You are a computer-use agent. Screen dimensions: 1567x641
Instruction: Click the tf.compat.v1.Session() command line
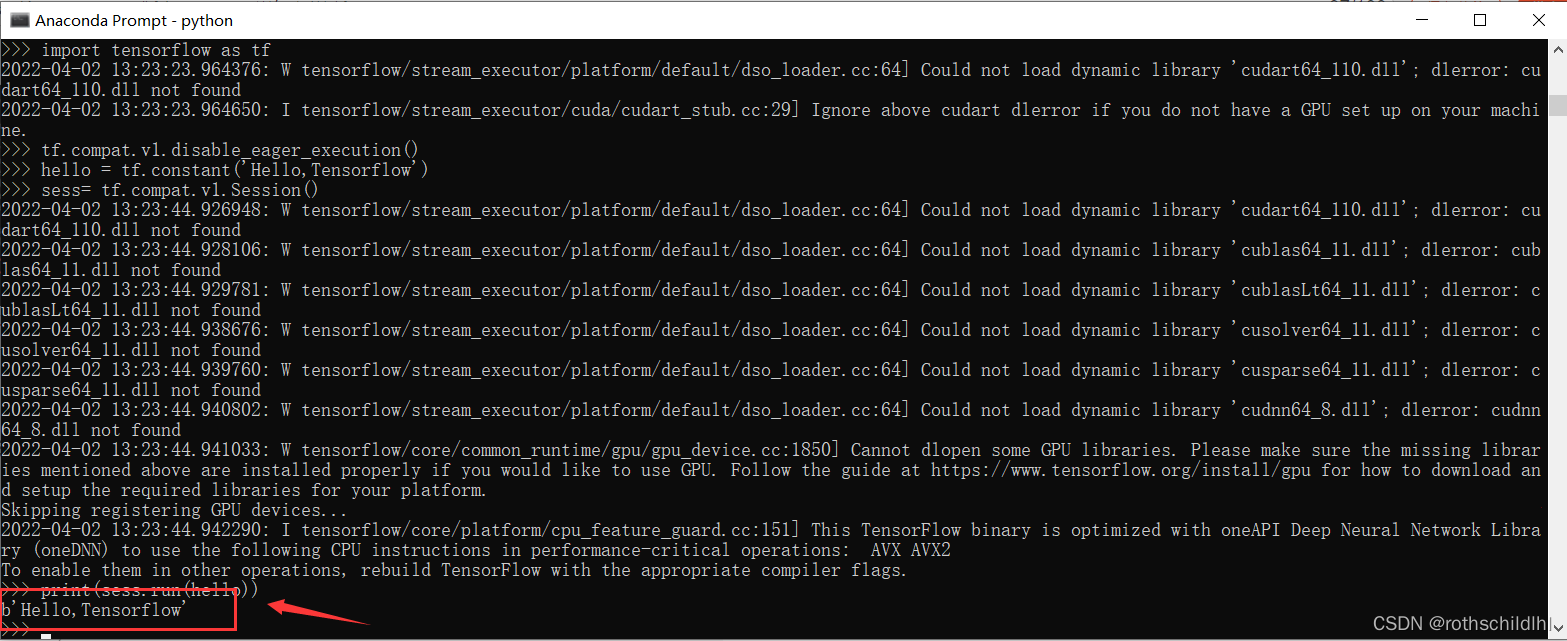pyautogui.click(x=179, y=190)
